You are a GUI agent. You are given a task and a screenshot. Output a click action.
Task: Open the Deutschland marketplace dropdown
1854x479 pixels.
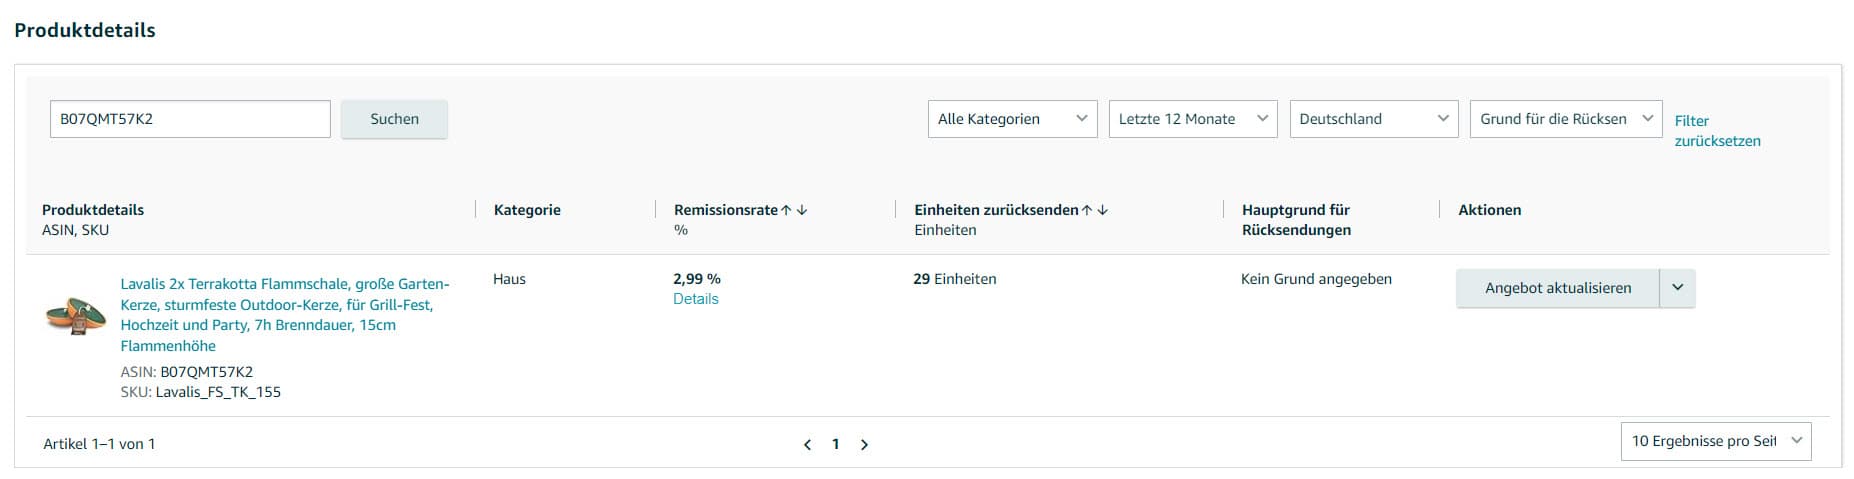pos(1373,119)
